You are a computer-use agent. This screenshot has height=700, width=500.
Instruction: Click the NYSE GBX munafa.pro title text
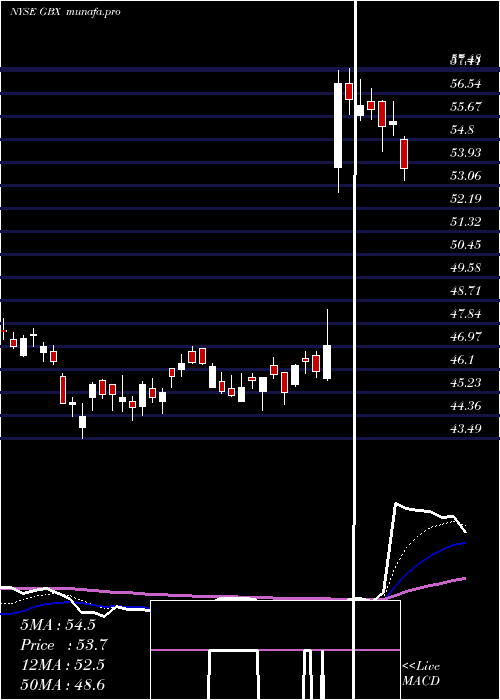(x=65, y=12)
